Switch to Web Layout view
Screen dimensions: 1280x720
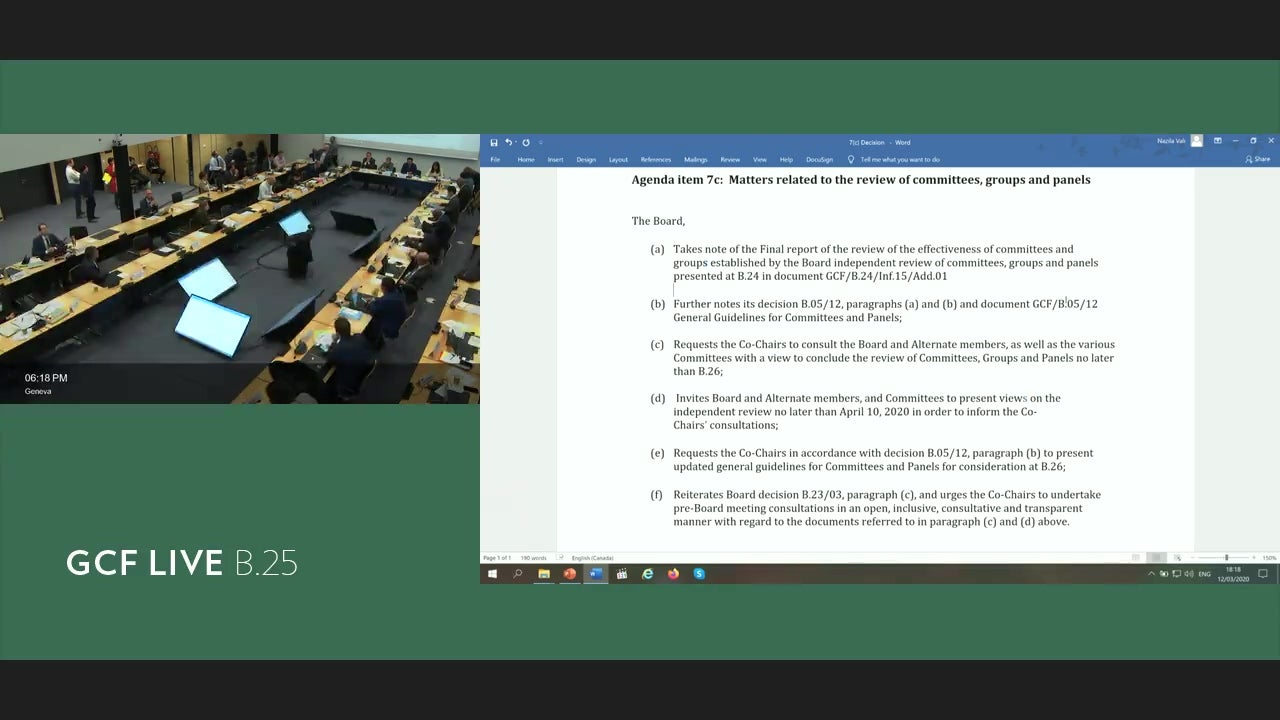1177,558
